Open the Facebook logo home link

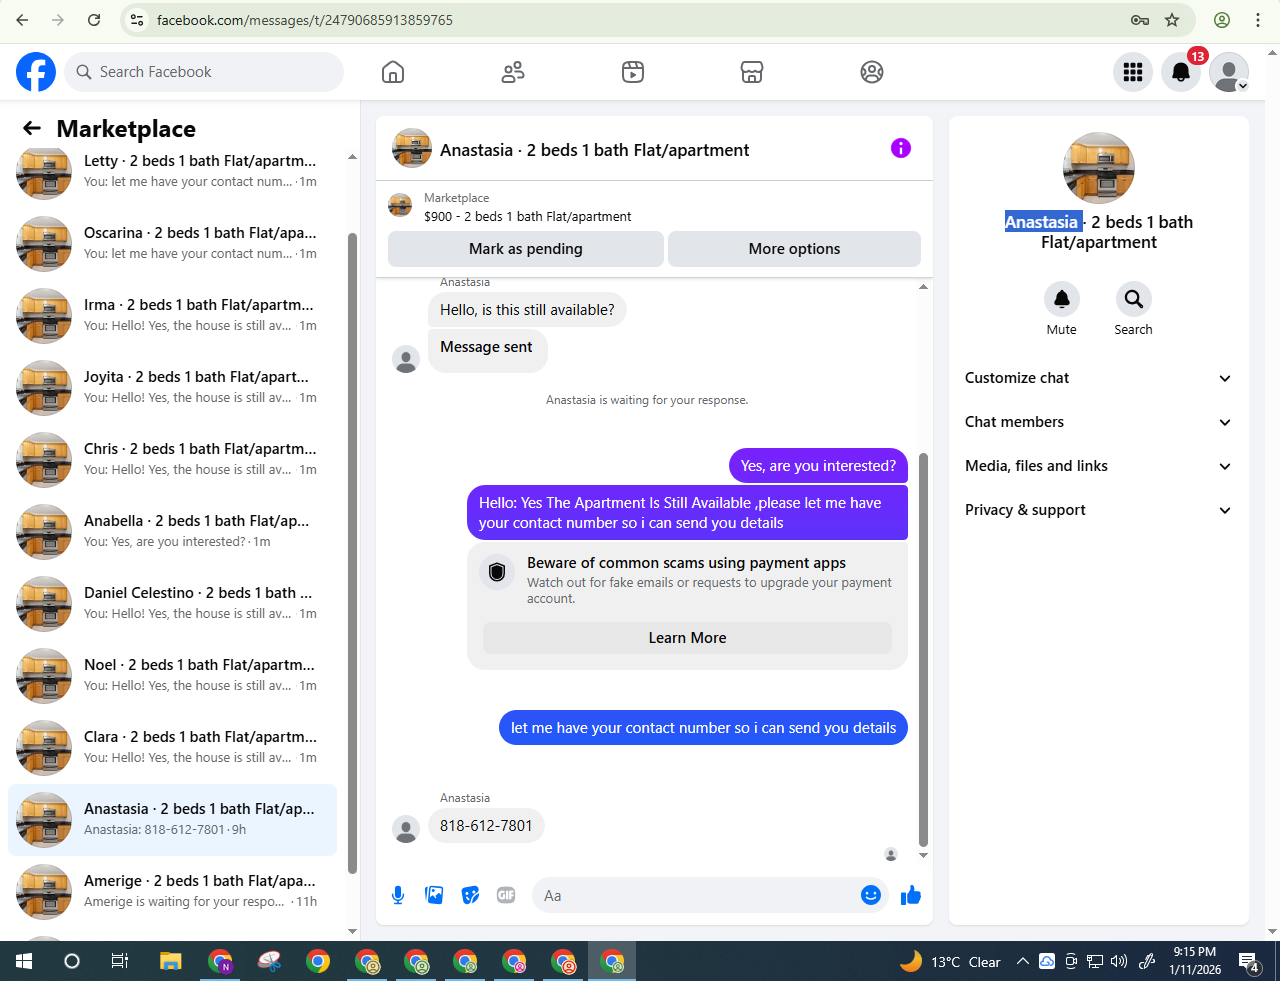tap(36, 72)
